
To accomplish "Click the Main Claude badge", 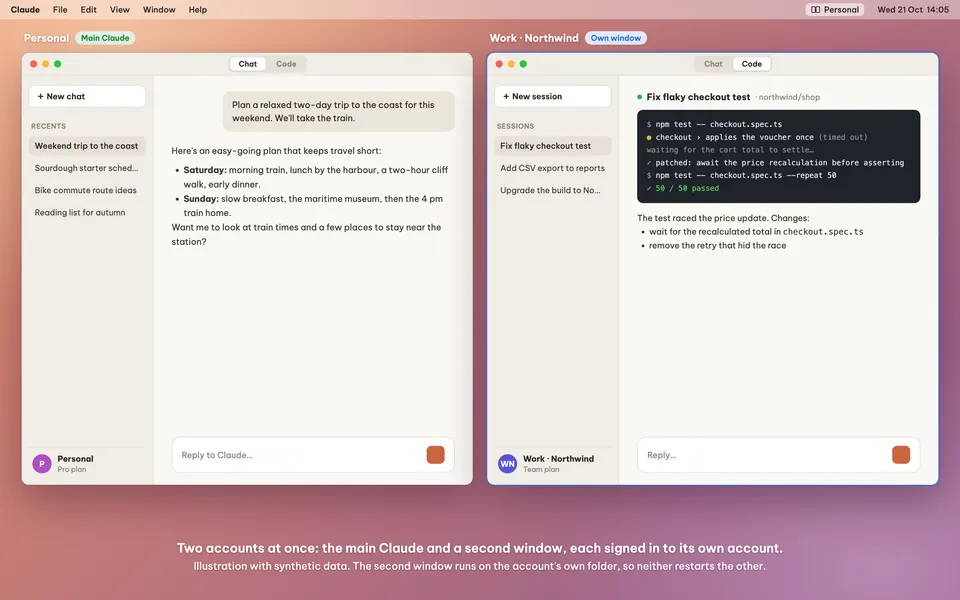I will point(105,38).
